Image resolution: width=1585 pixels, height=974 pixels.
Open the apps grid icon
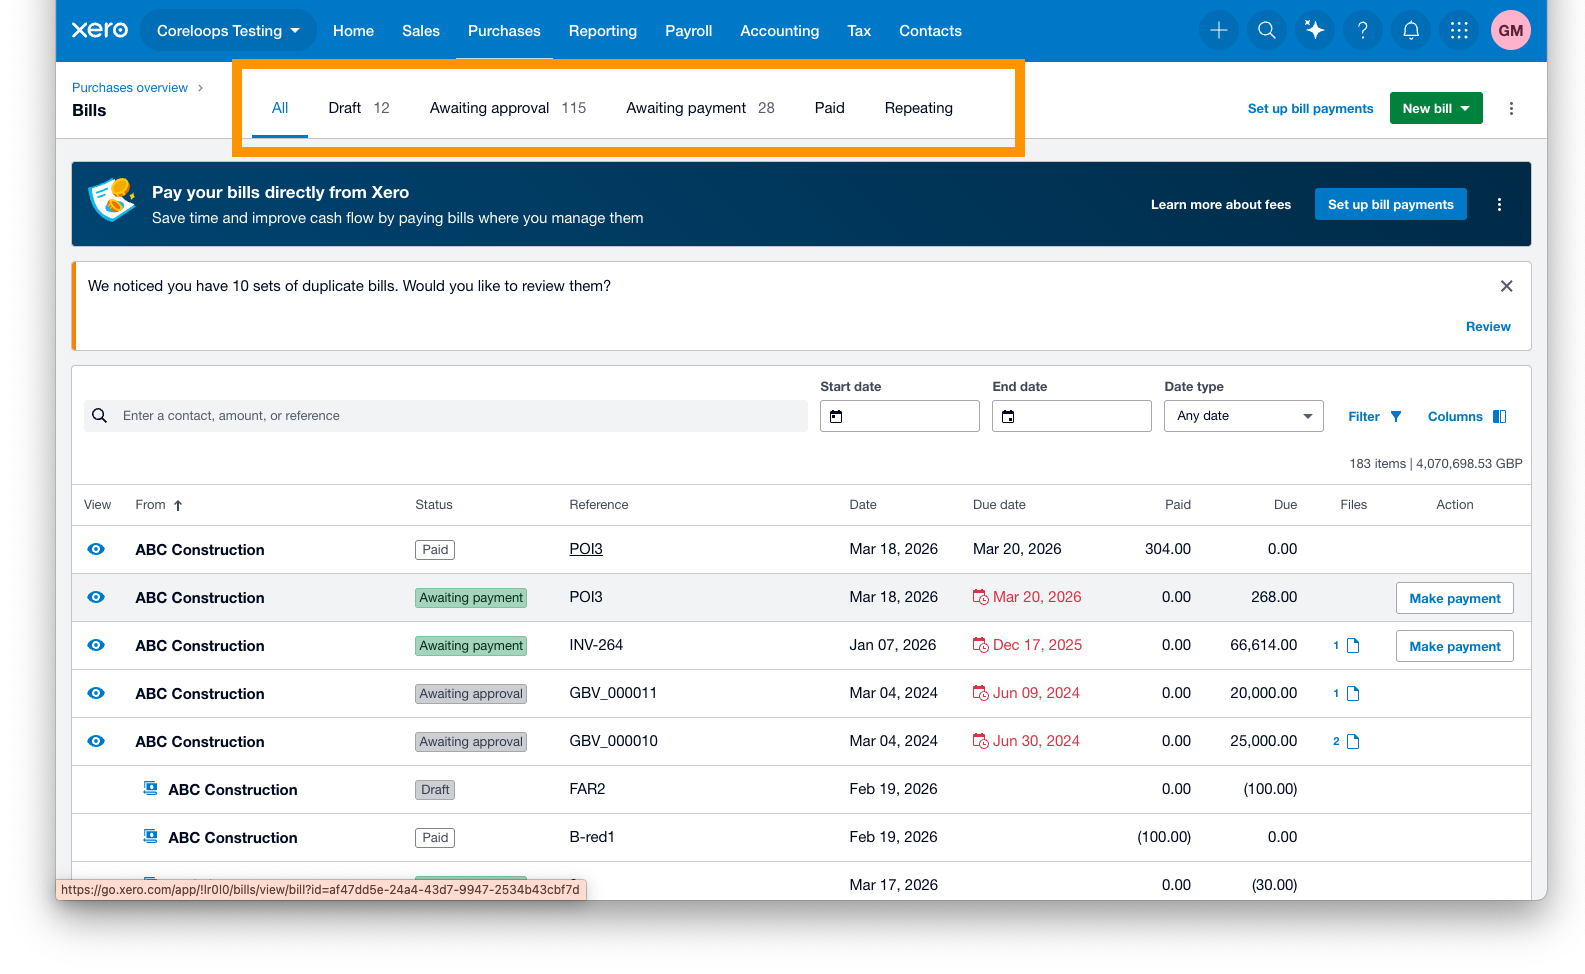point(1459,31)
